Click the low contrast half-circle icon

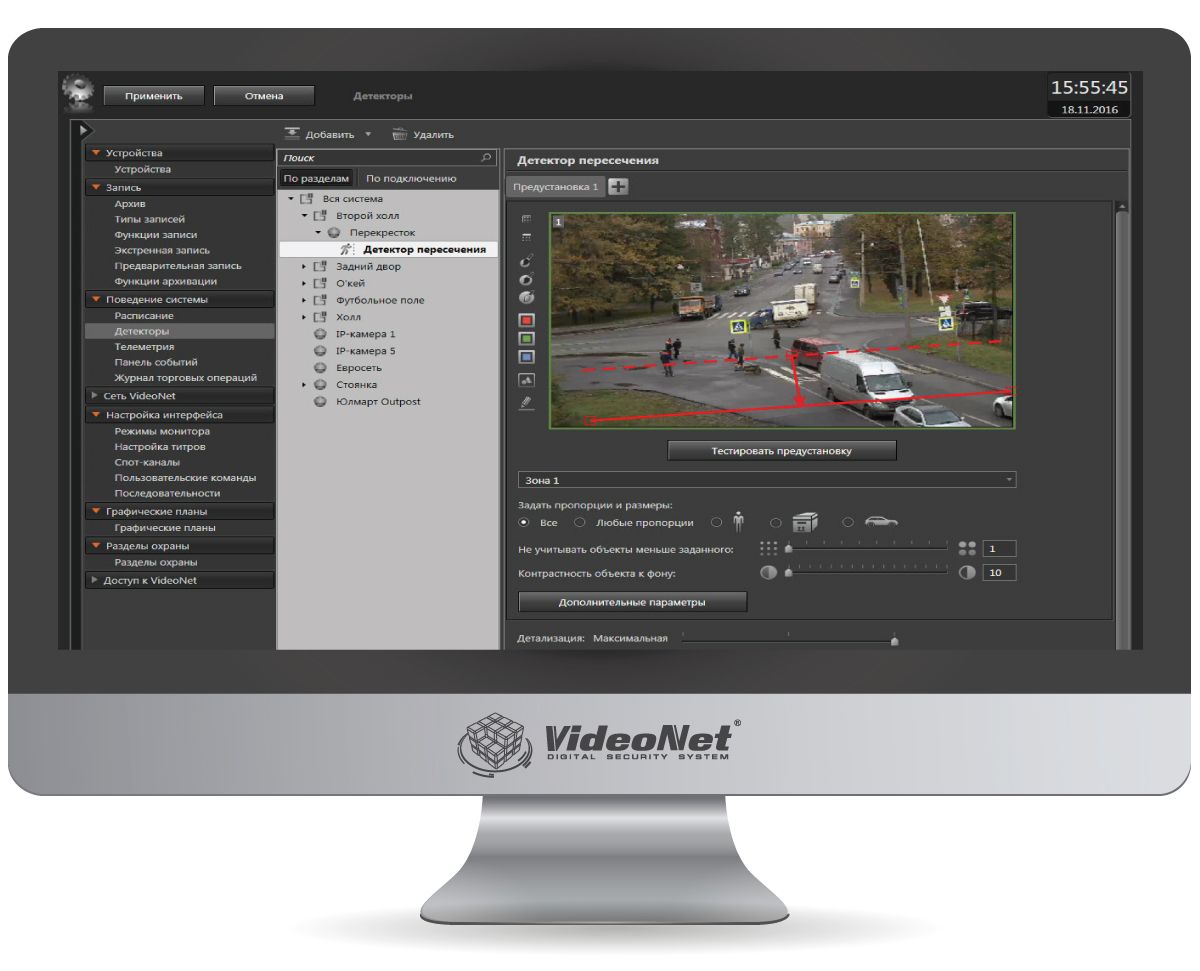click(x=768, y=573)
